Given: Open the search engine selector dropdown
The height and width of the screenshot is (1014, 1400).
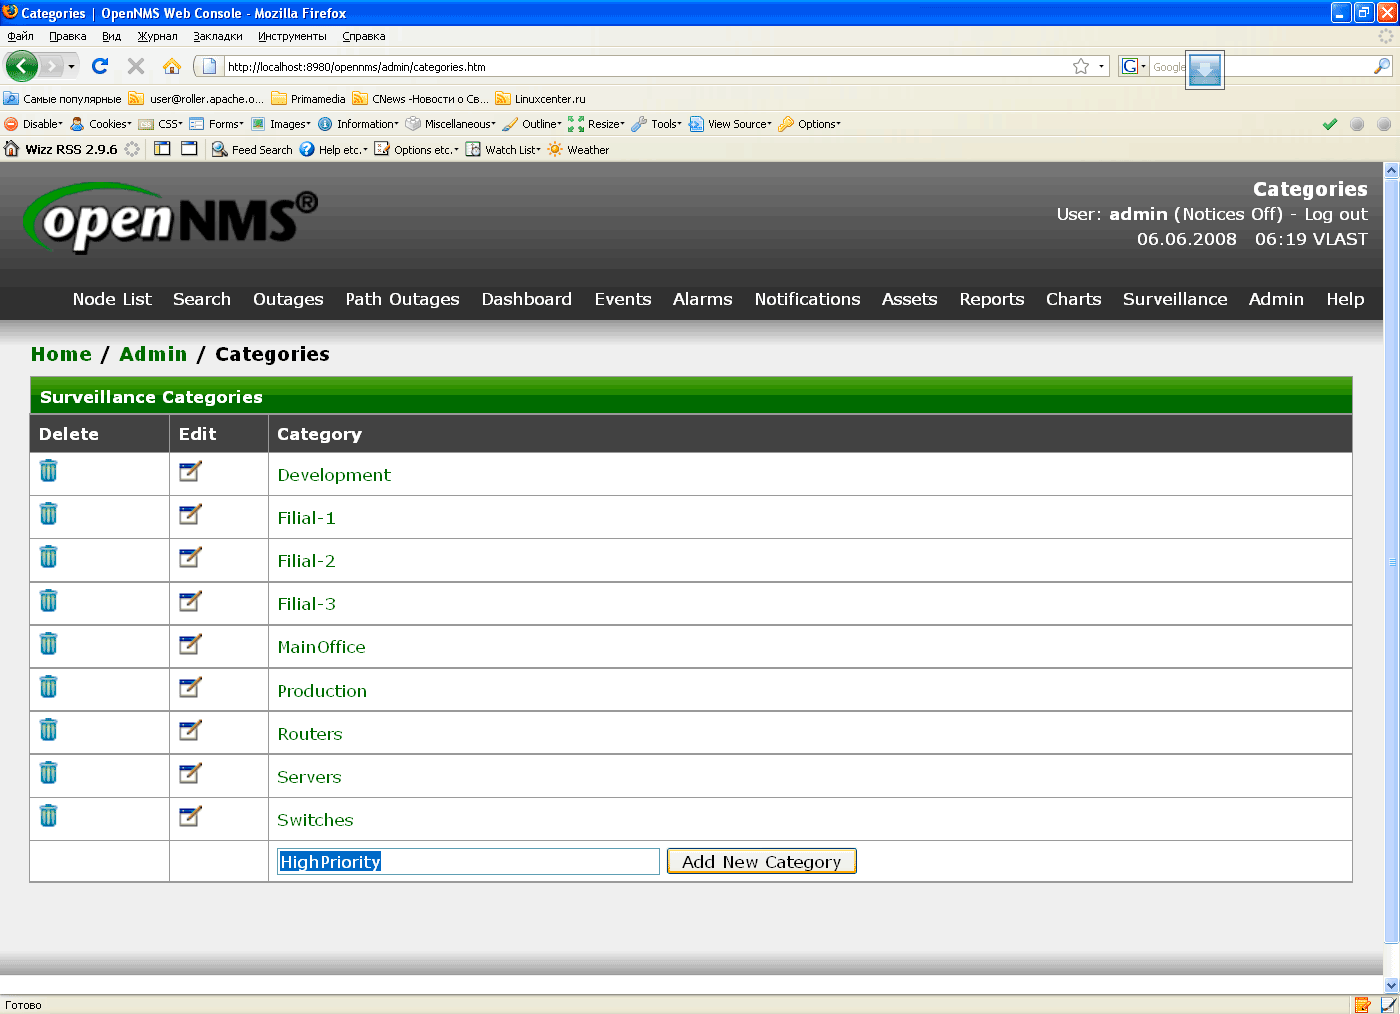Looking at the screenshot, I should click(1133, 66).
